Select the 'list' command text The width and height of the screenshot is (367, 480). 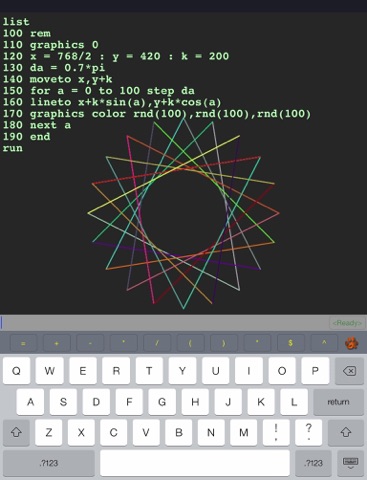coord(16,22)
